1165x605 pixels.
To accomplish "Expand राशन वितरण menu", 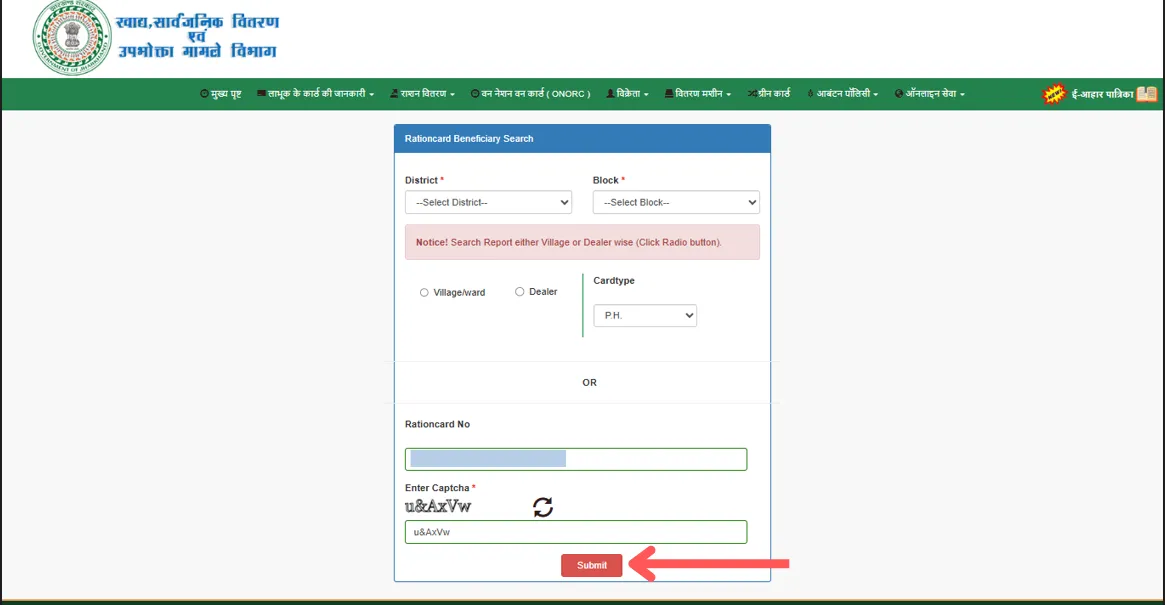I will 423,94.
